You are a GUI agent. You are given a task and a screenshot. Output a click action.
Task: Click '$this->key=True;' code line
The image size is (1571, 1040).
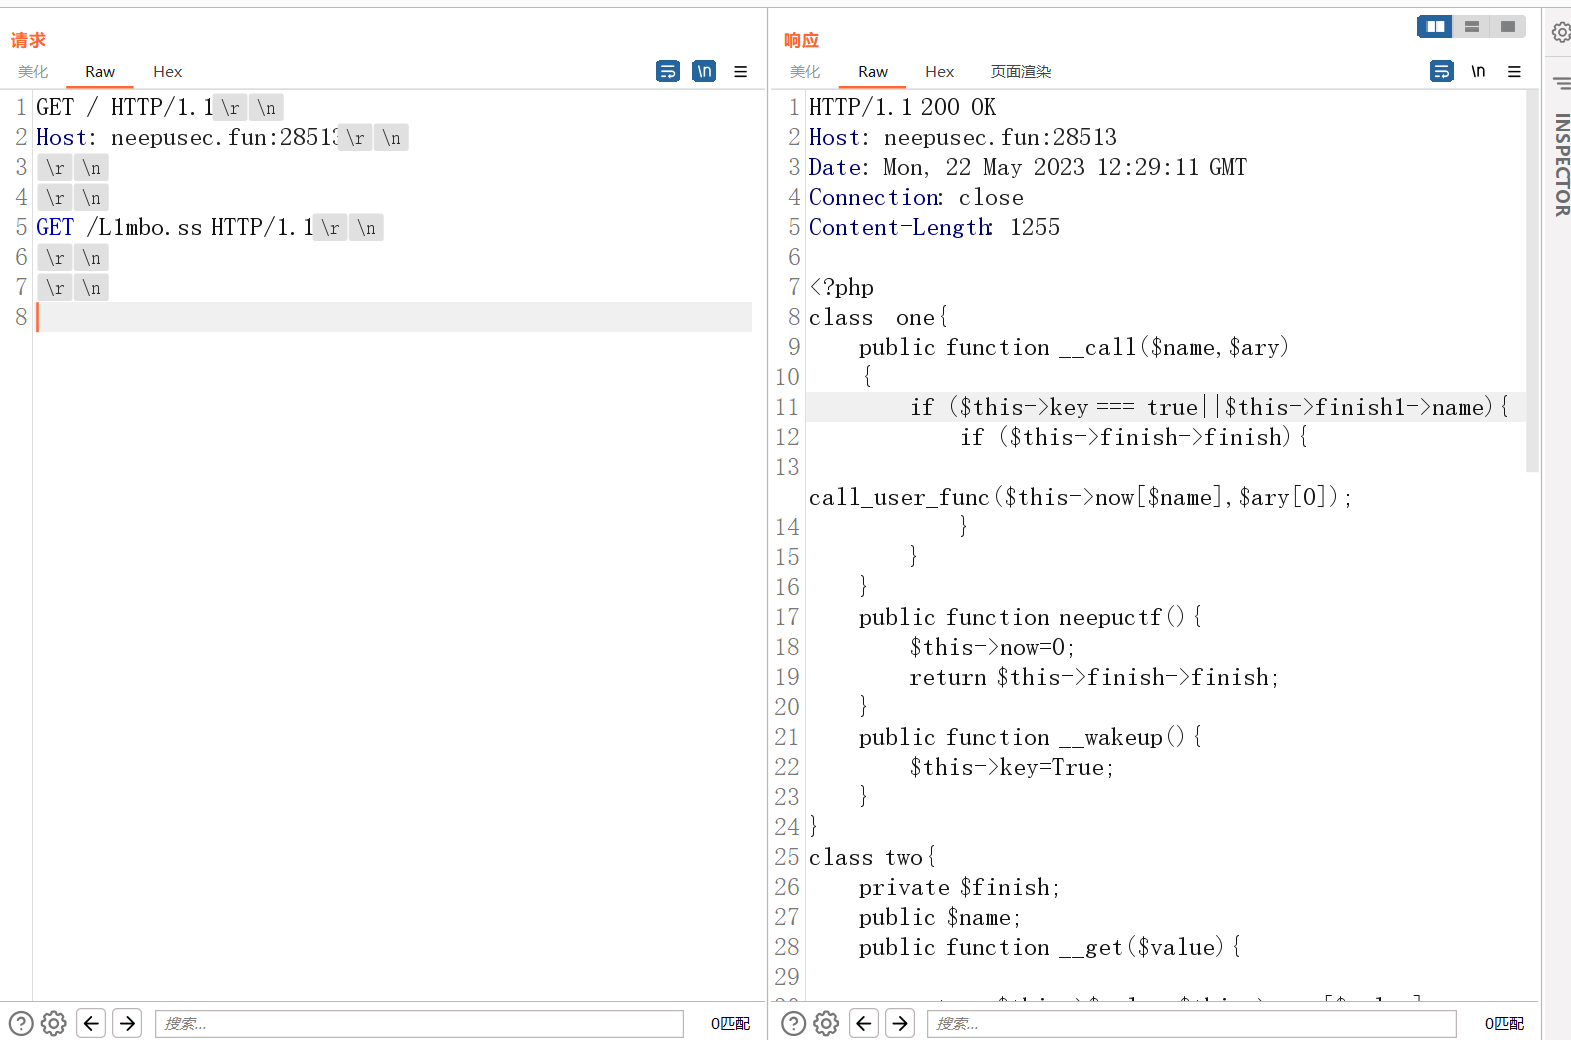point(1011,767)
